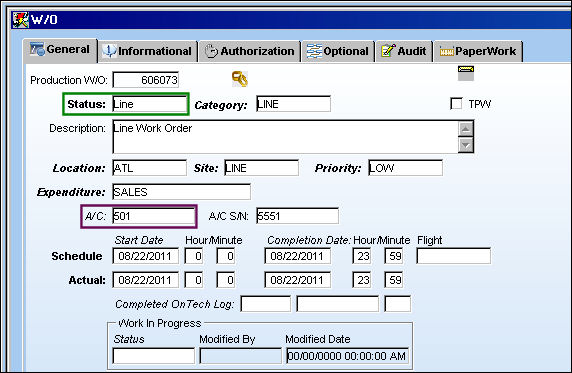Switch to the Optional tab
Viewport: 572px width, 373px height.
(338, 51)
